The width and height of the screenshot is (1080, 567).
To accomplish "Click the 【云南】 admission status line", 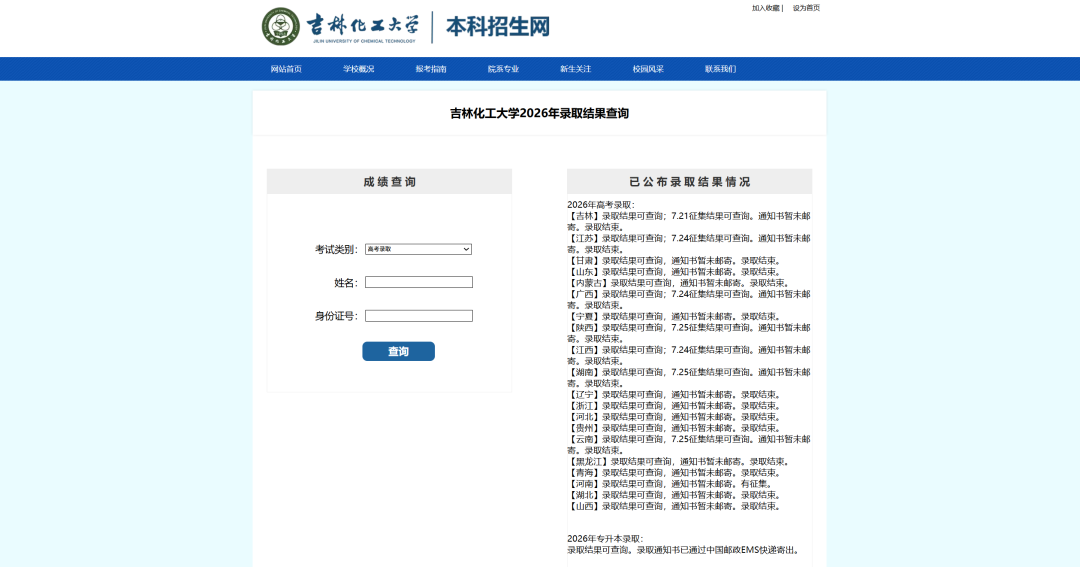I will pos(689,444).
